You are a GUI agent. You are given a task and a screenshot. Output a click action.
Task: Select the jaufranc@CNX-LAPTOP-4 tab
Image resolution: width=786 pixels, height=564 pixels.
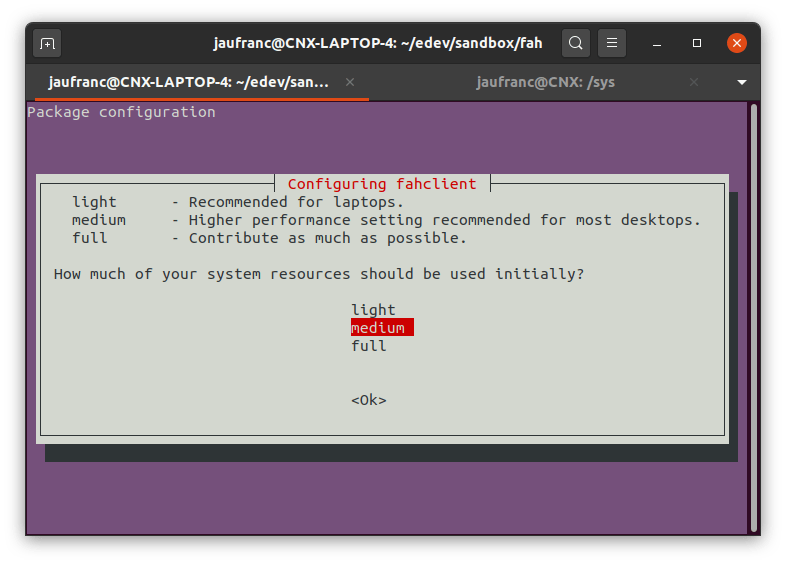(189, 82)
